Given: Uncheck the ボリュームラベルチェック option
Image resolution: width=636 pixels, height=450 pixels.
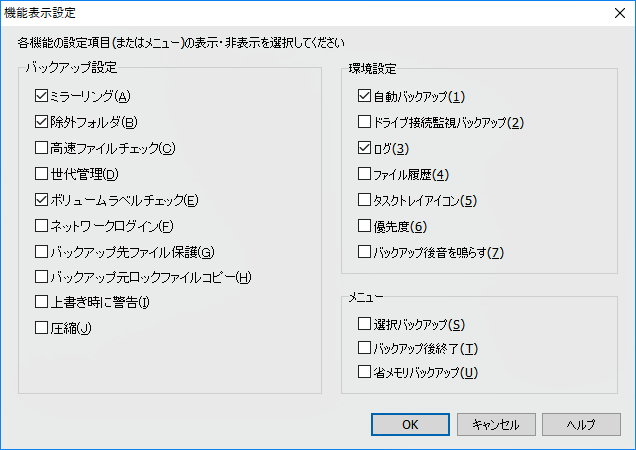Looking at the screenshot, I should (x=42, y=200).
